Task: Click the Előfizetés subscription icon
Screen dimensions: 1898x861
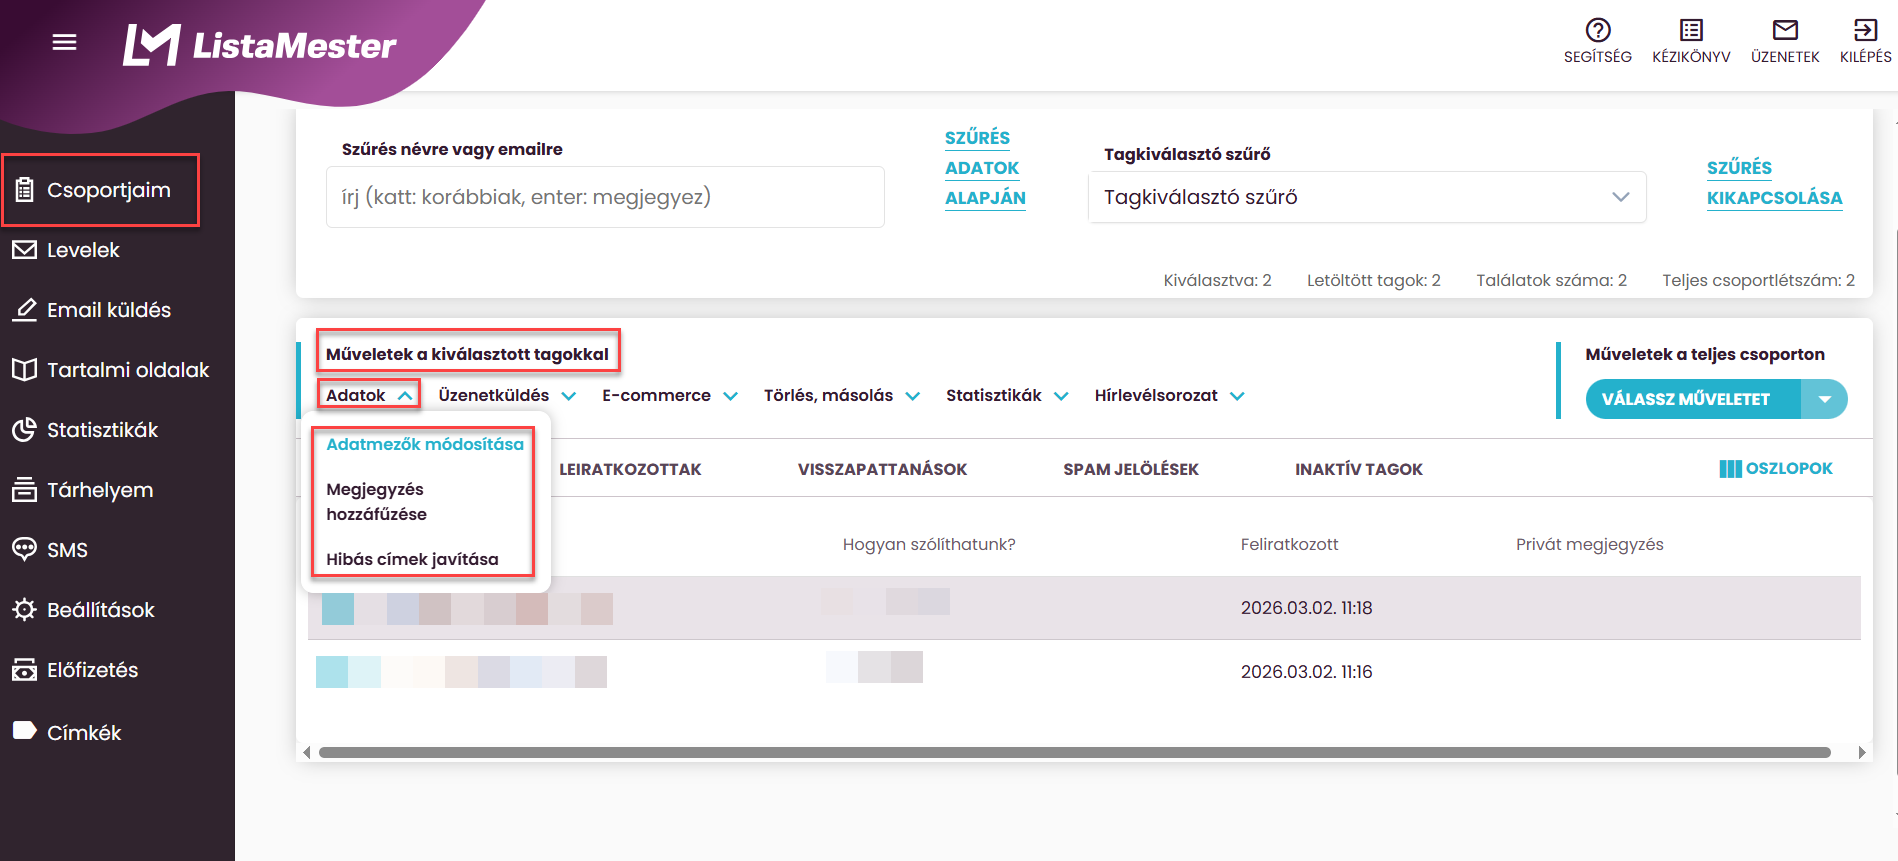Action: (25, 670)
